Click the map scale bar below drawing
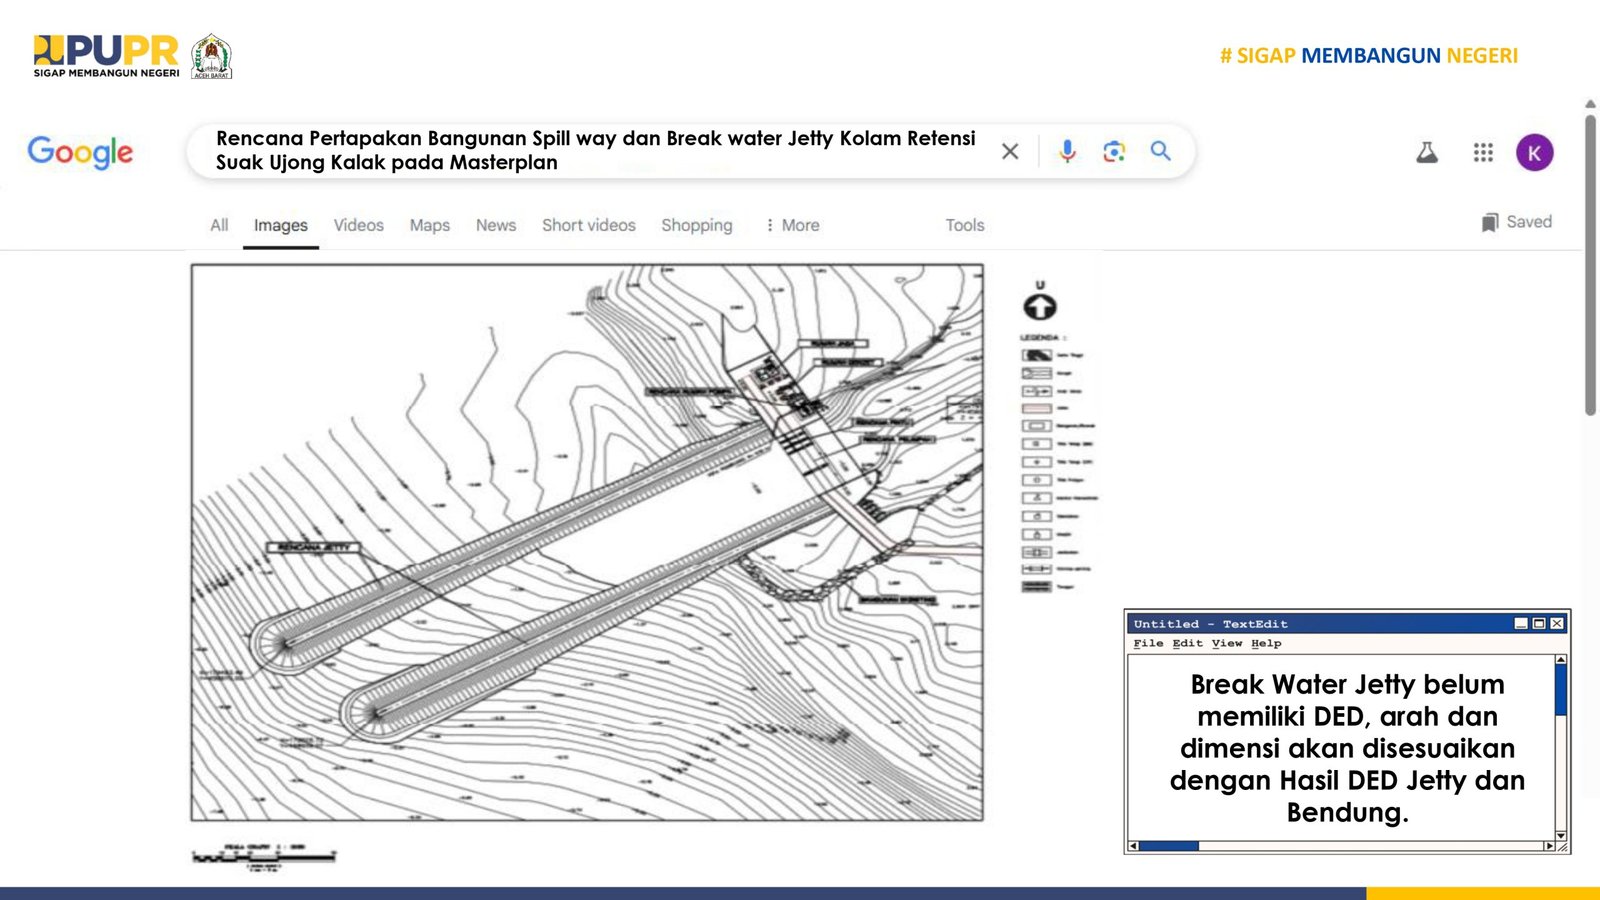Viewport: 1600px width, 900px height. click(x=264, y=857)
